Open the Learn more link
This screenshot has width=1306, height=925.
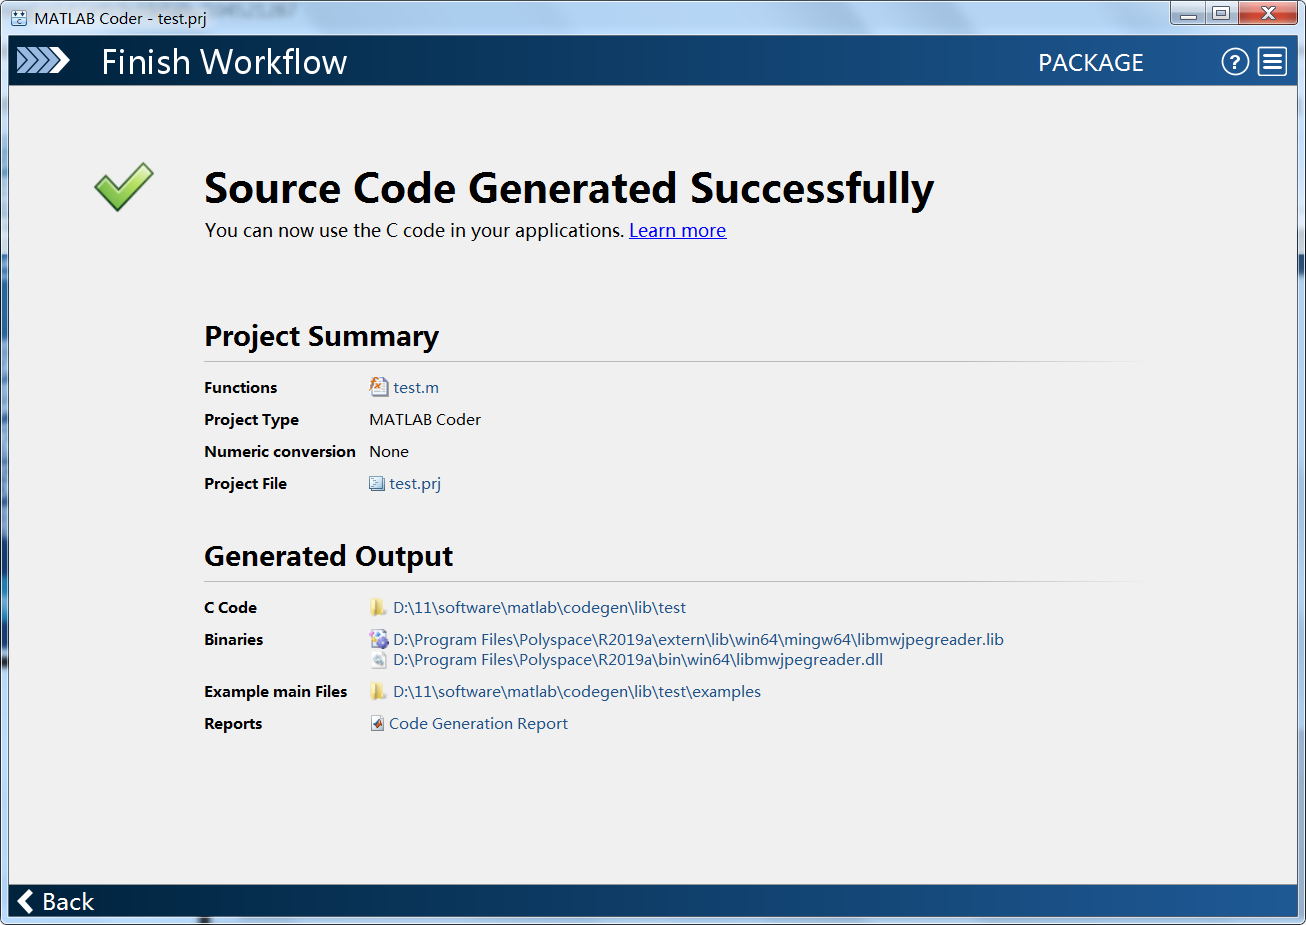[677, 230]
